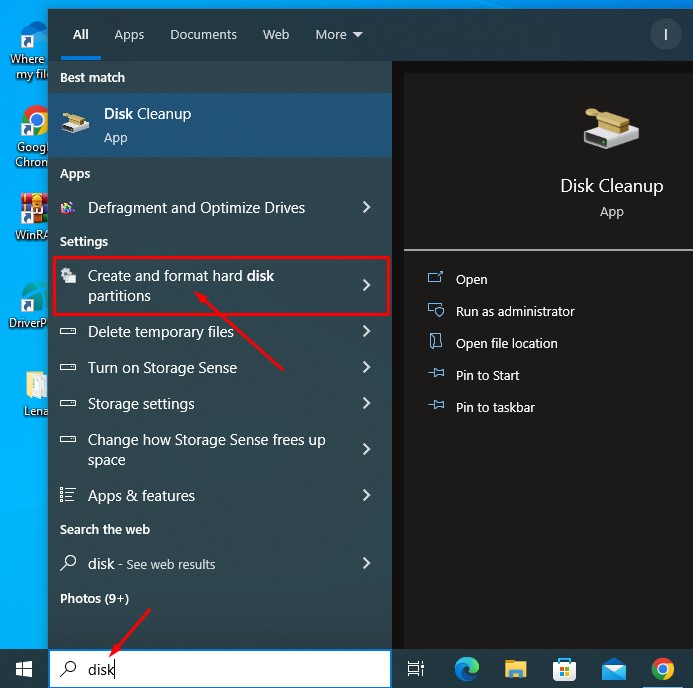The height and width of the screenshot is (688, 693).
Task: Click the Task View icon
Action: point(416,669)
